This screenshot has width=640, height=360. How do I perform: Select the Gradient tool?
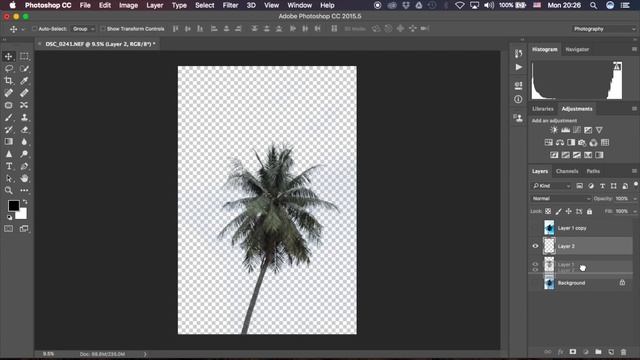tap(9, 142)
